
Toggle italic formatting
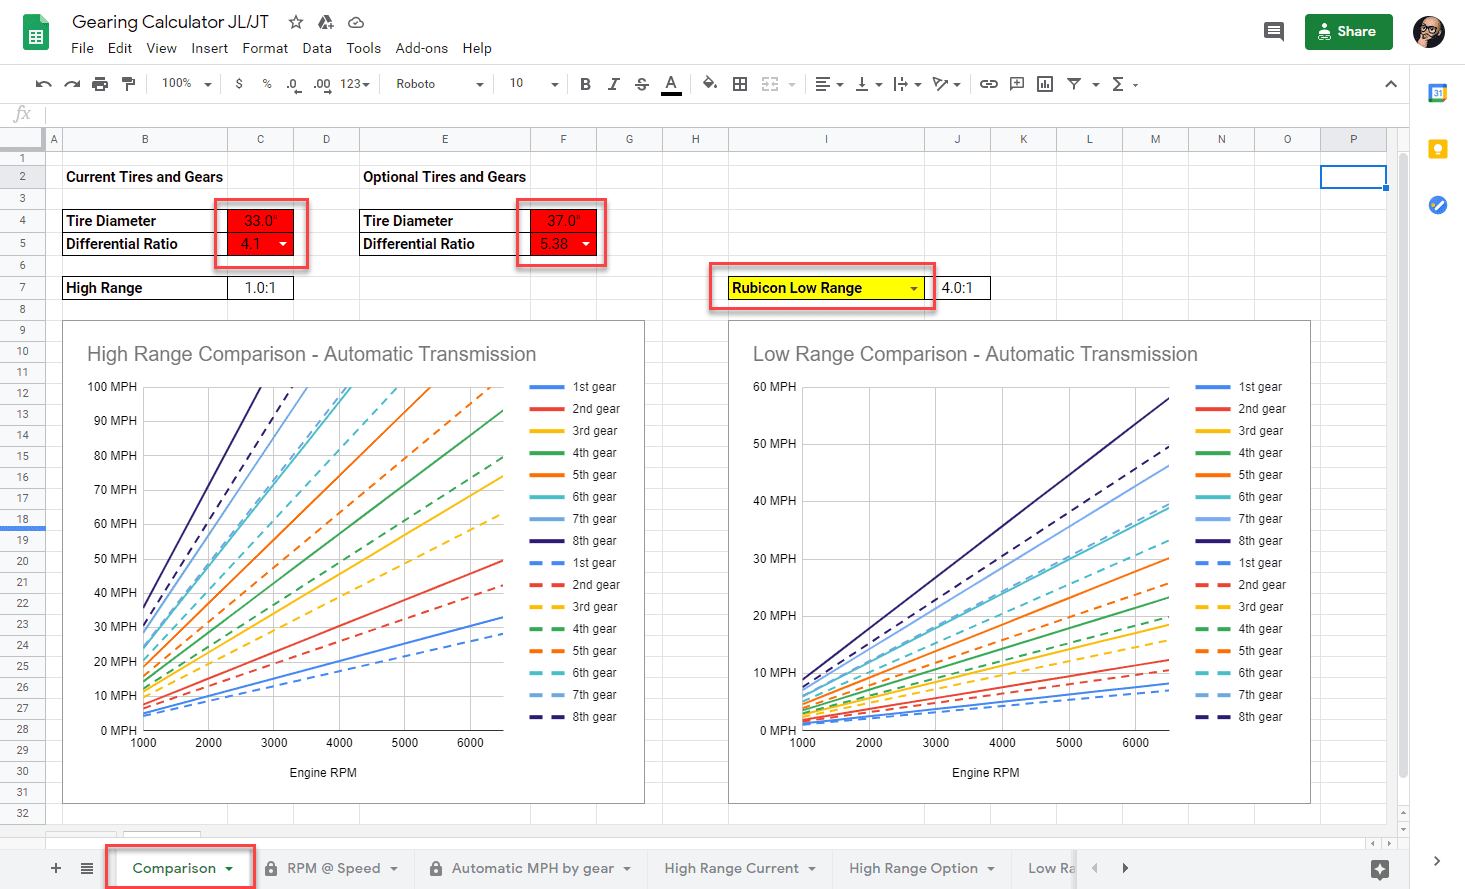[x=614, y=84]
